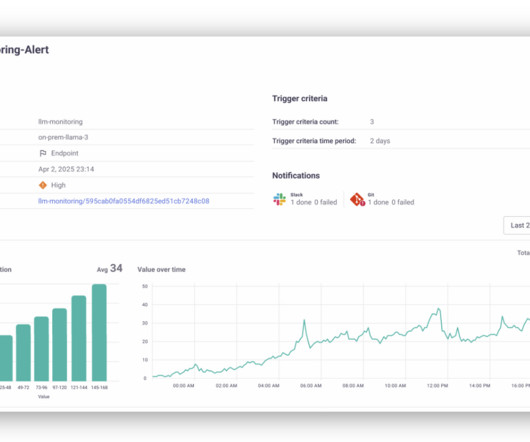Image resolution: width=530 pixels, height=442 pixels.
Task: Click the Trigger criteria count value '3'
Action: (x=372, y=122)
